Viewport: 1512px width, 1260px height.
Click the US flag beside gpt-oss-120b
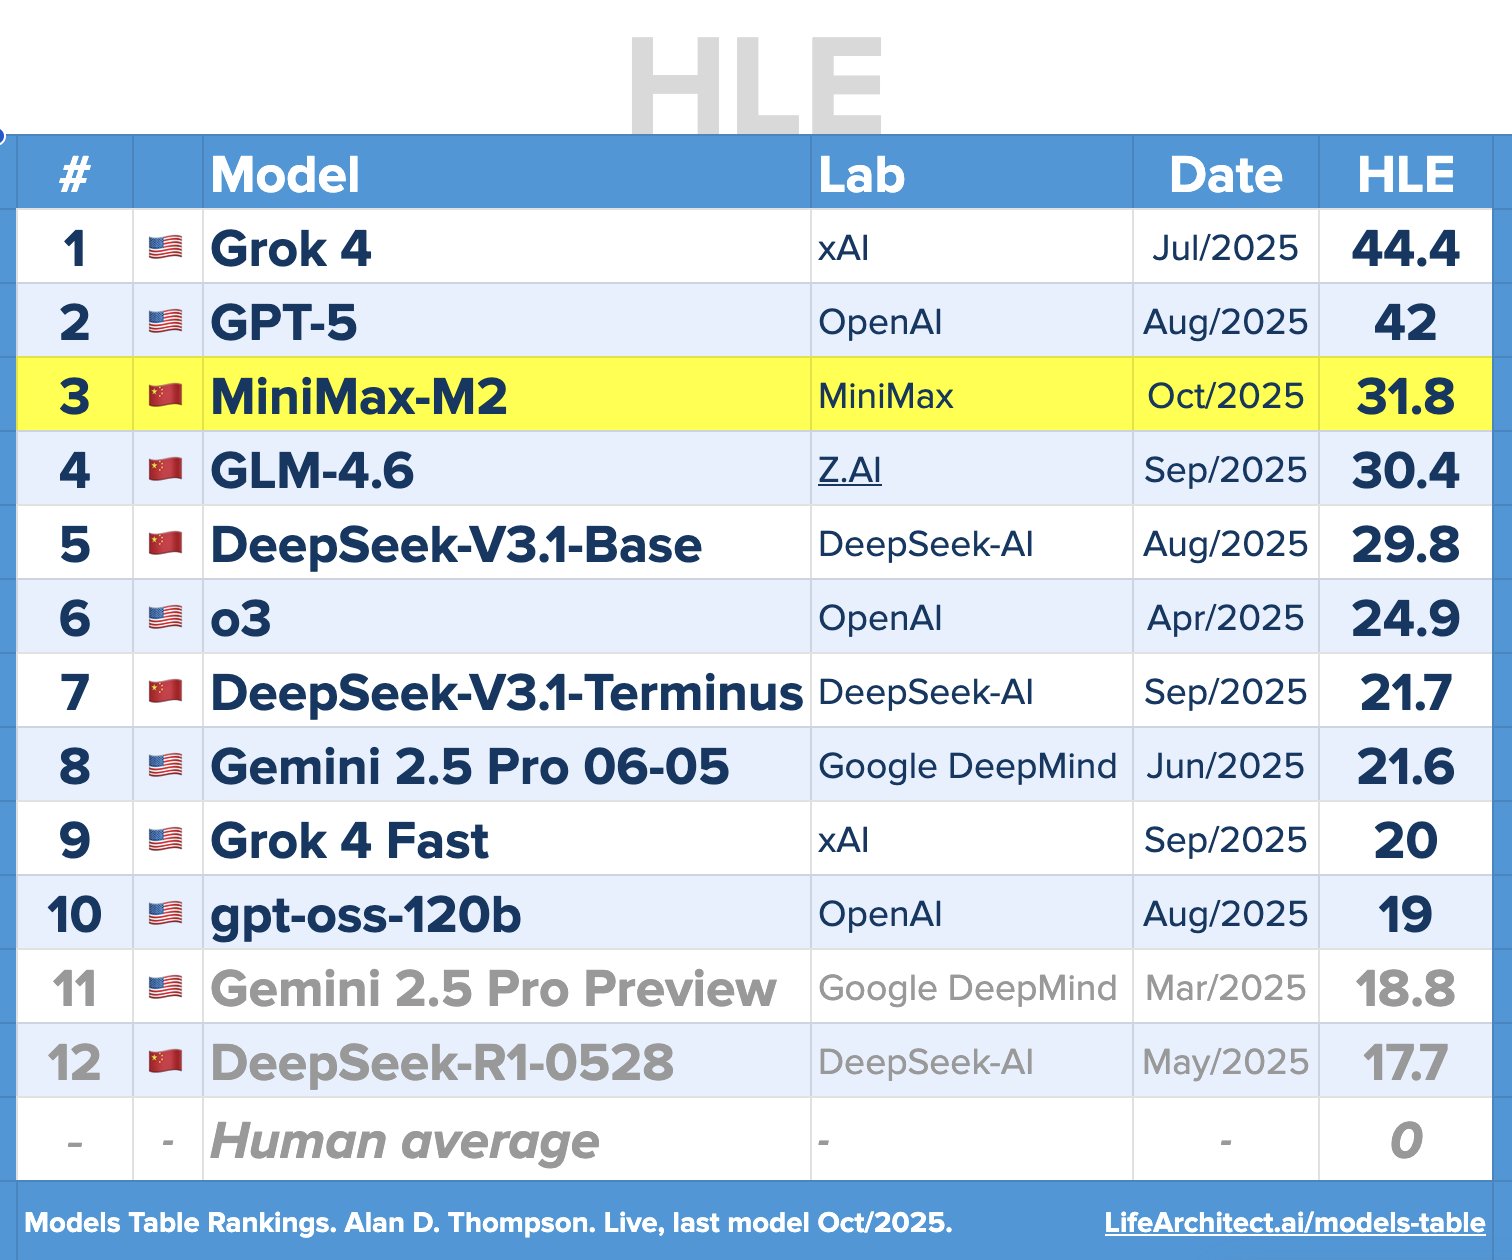click(165, 913)
